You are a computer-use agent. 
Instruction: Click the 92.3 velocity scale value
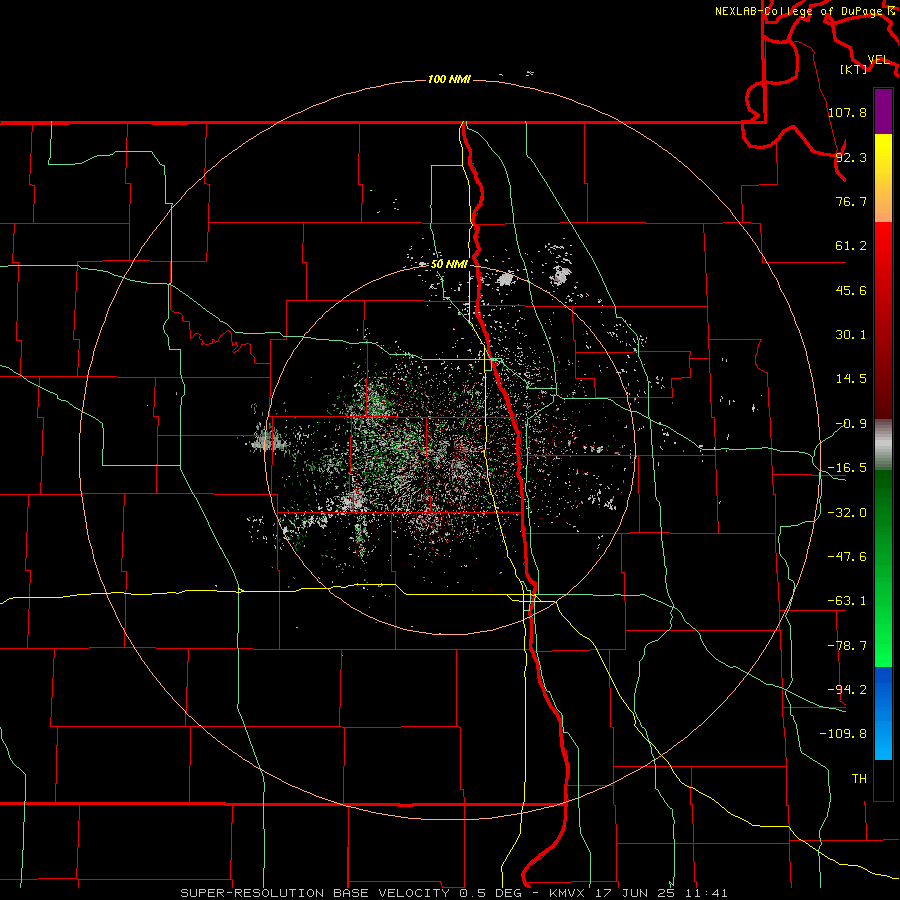851,157
